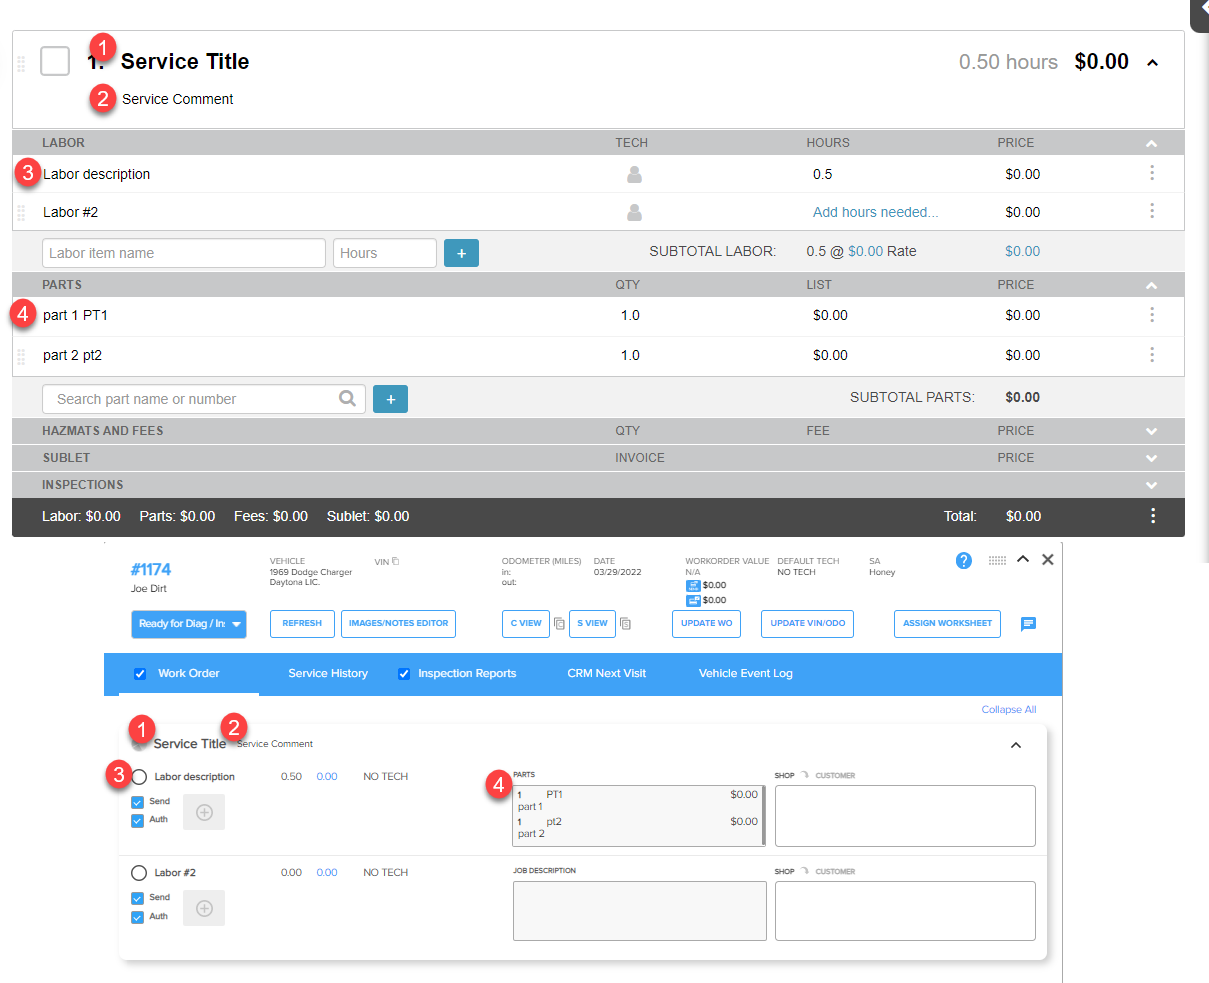Uncheck Send under Labor description

(x=137, y=802)
